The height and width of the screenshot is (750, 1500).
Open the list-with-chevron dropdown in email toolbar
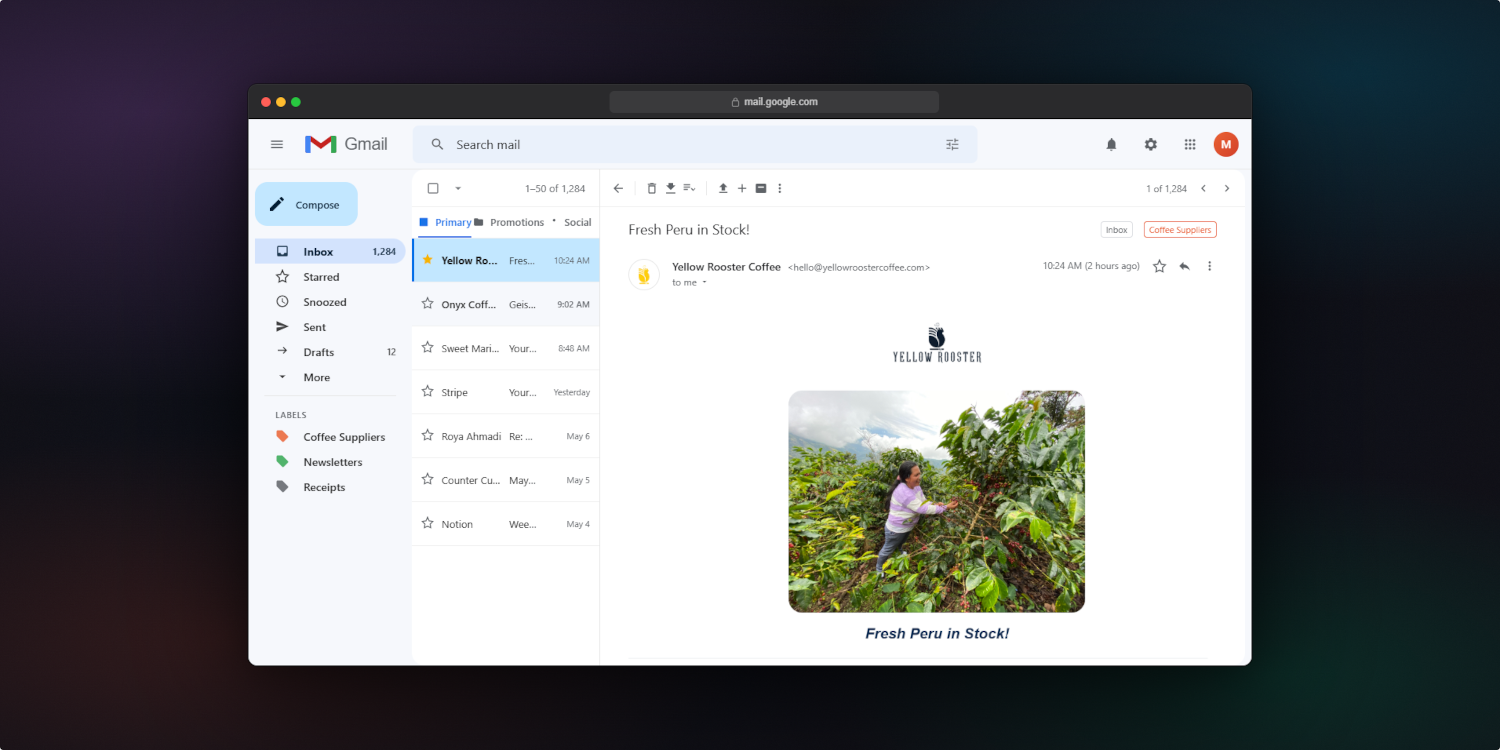click(689, 188)
